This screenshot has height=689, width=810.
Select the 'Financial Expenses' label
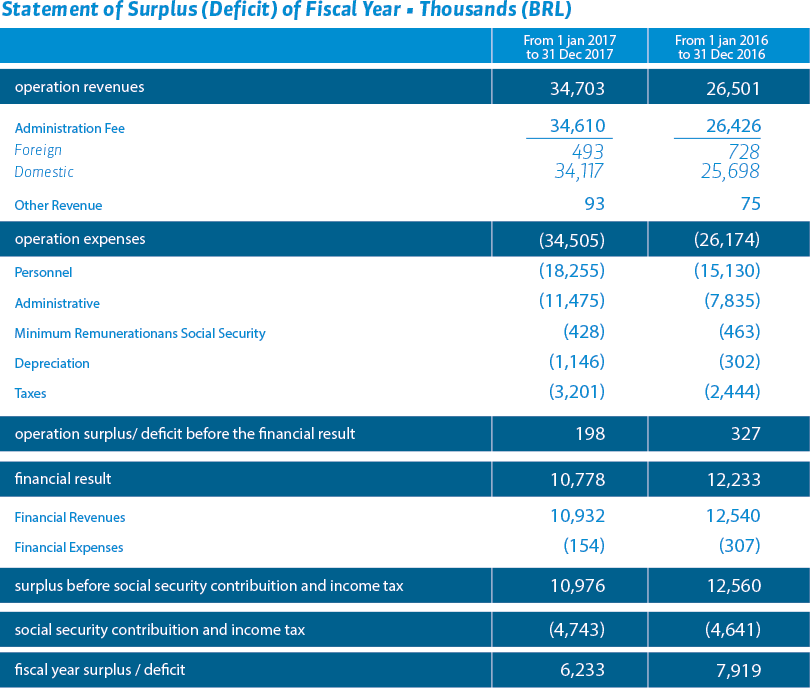coord(69,547)
